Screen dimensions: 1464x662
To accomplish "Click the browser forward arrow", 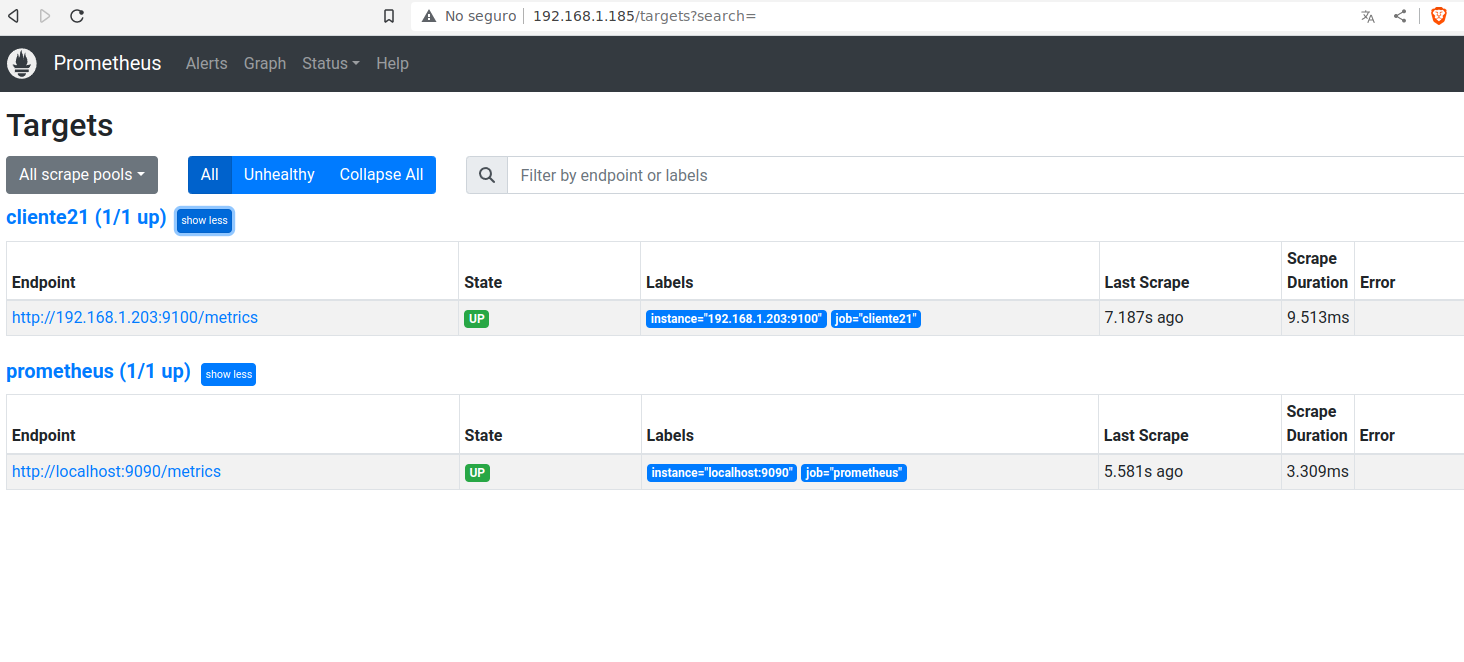I will [45, 16].
